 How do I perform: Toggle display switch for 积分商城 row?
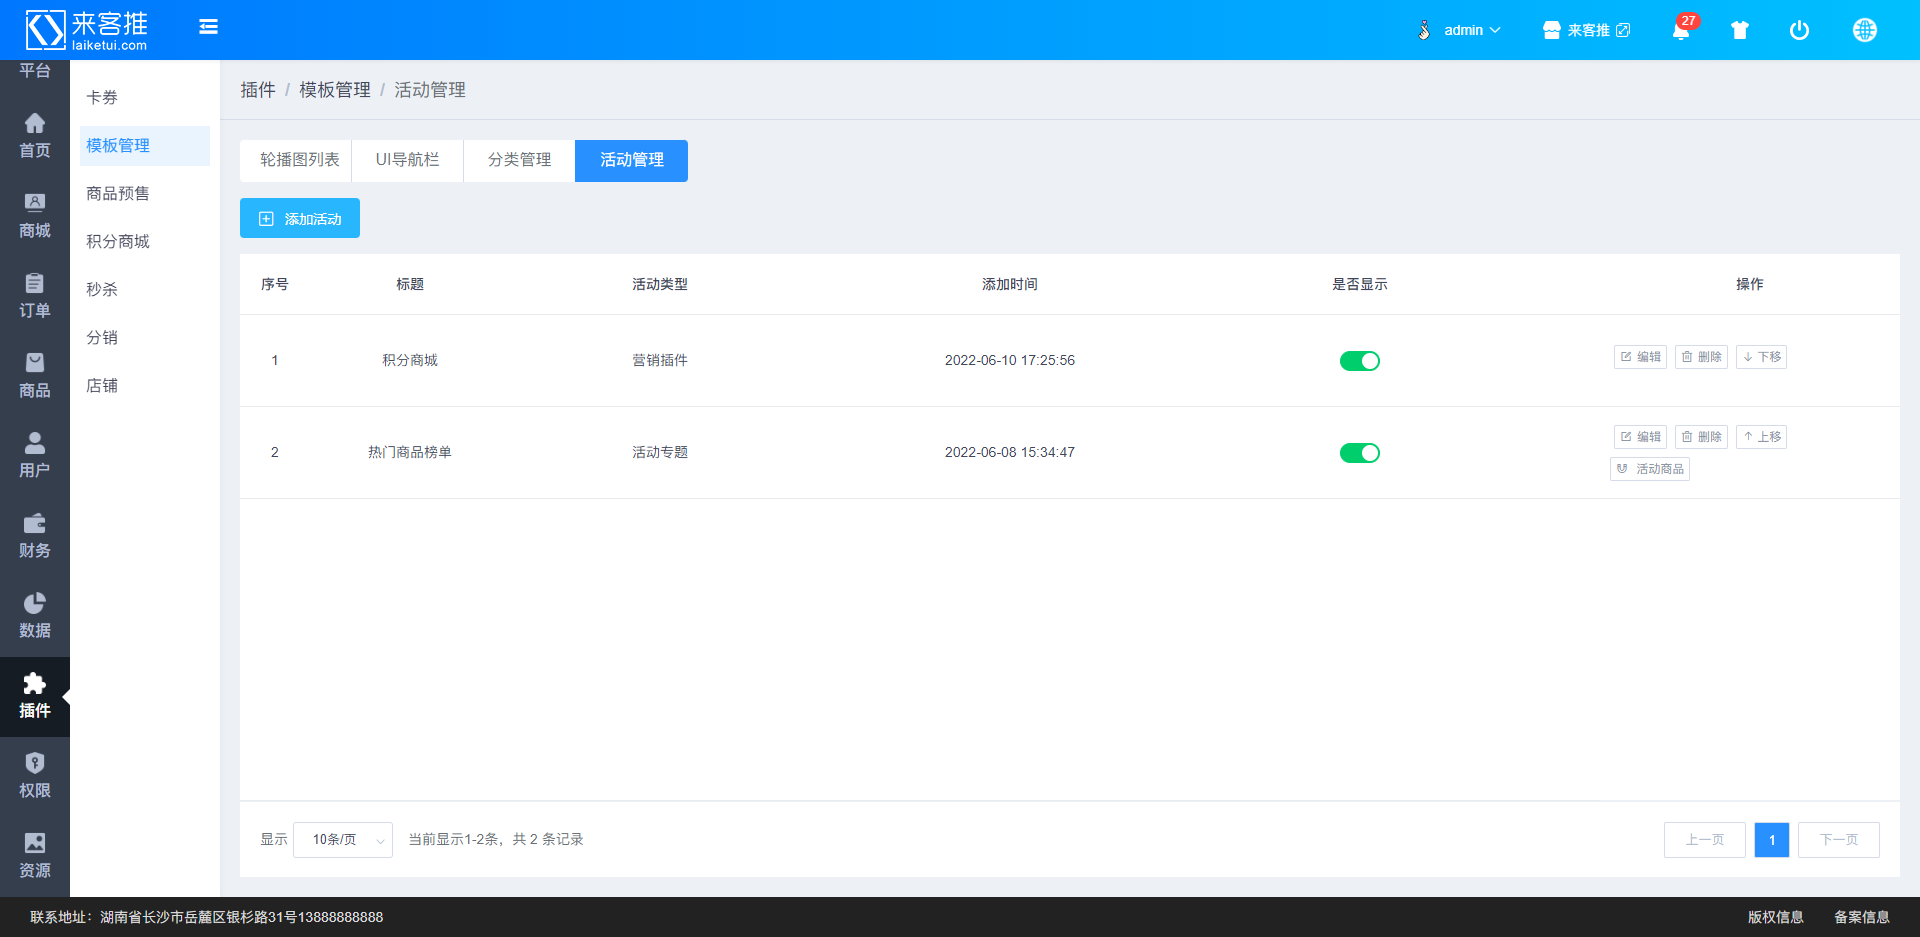pyautogui.click(x=1360, y=361)
